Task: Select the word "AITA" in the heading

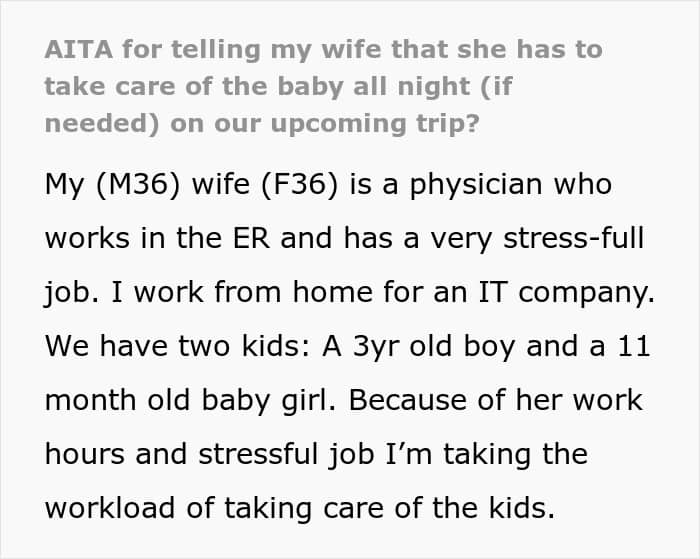Action: [x=79, y=49]
